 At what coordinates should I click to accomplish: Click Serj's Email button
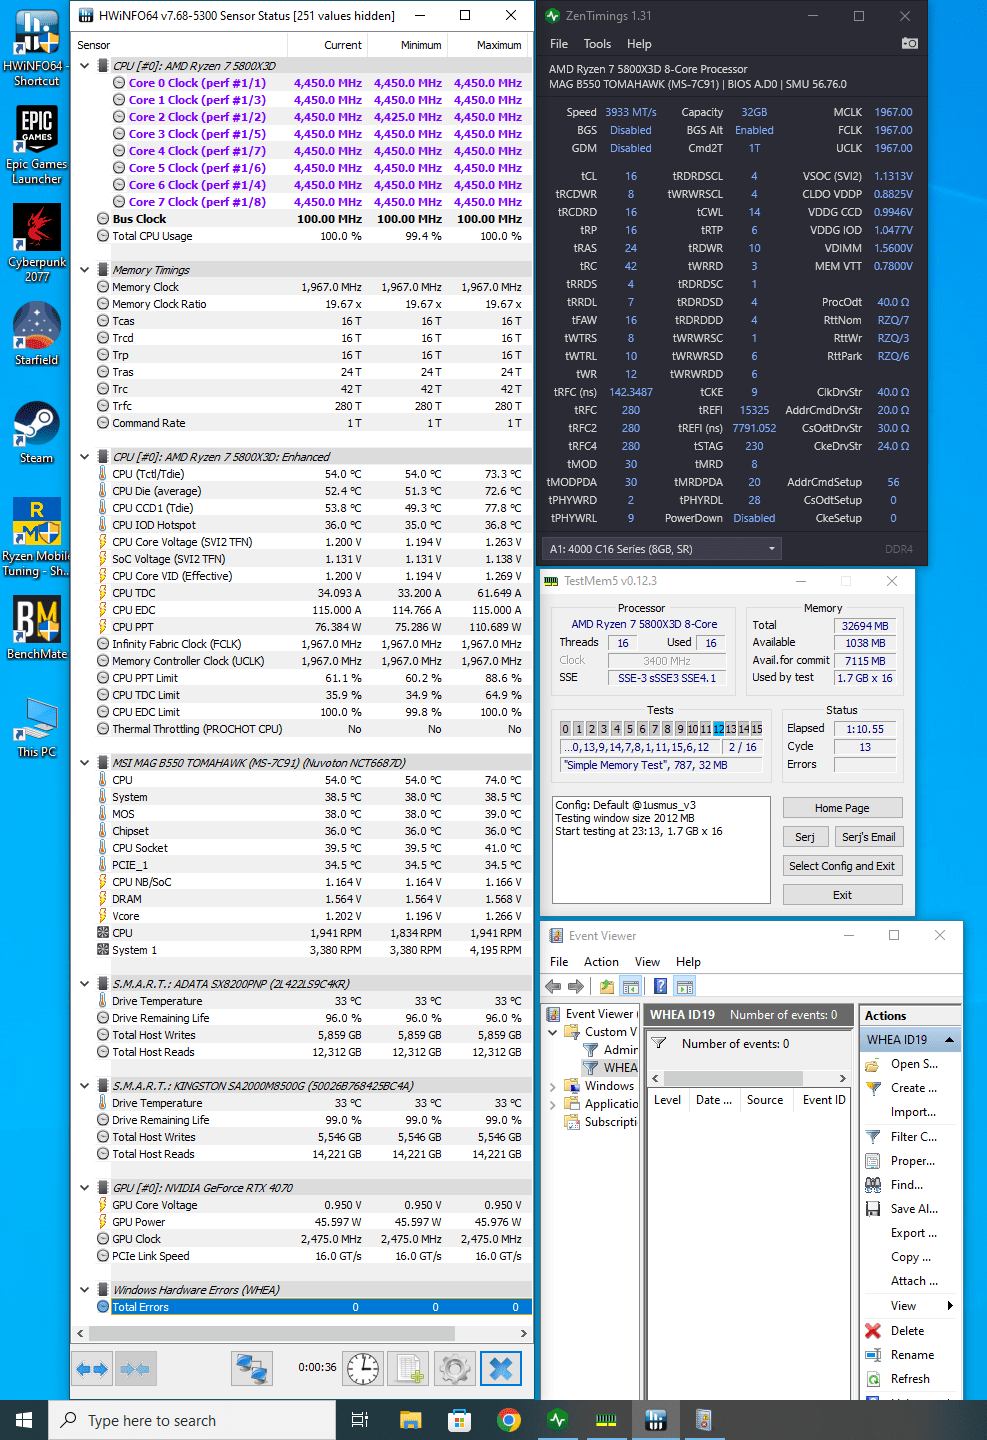(868, 837)
